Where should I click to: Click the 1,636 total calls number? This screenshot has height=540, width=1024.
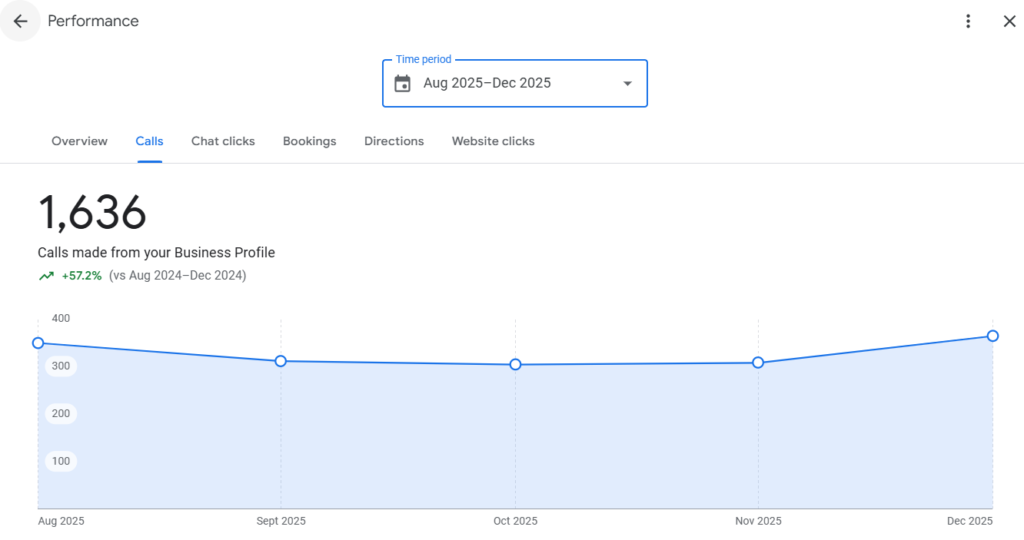(92, 213)
